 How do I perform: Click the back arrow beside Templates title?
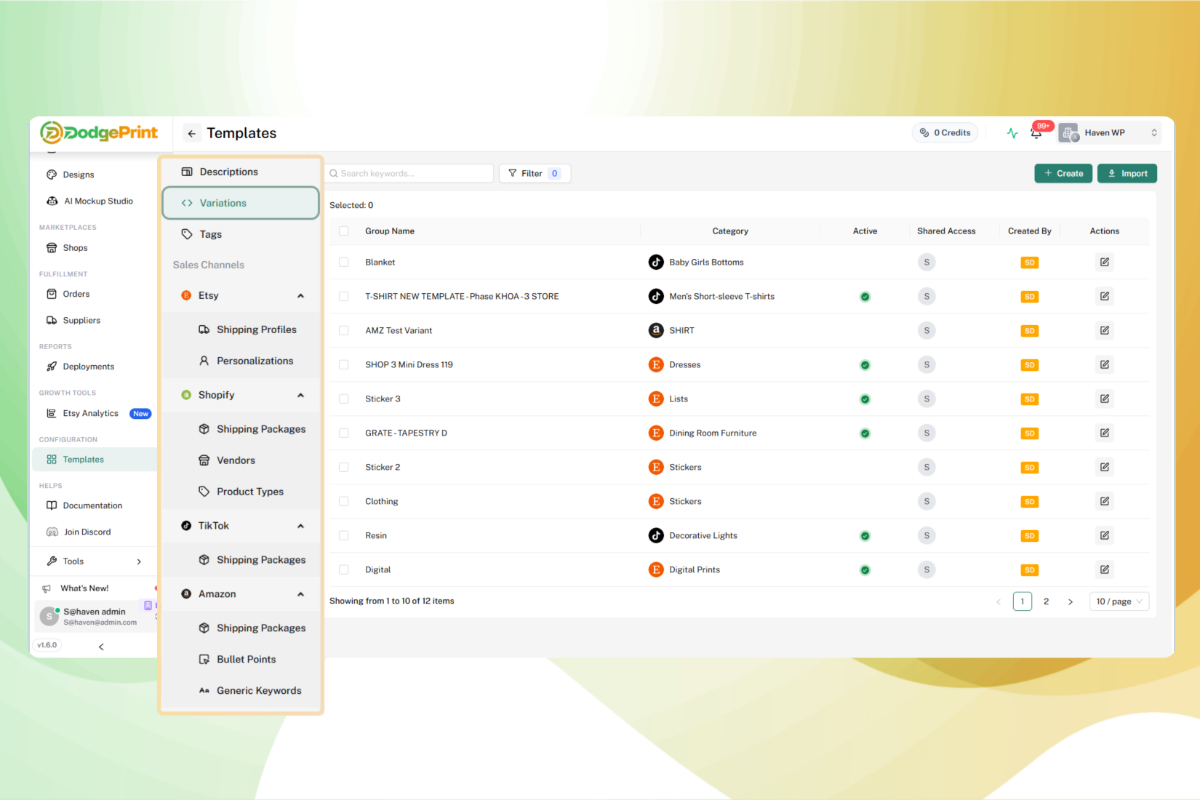[192, 133]
